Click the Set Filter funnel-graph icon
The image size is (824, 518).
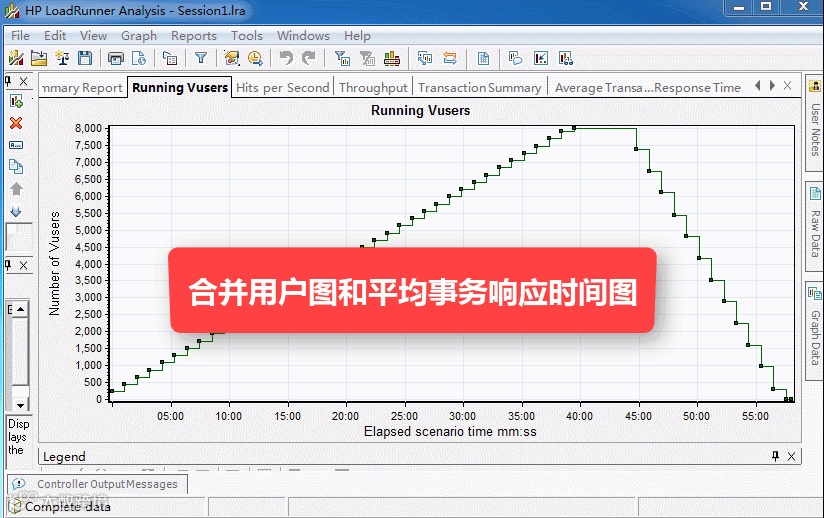(342, 58)
